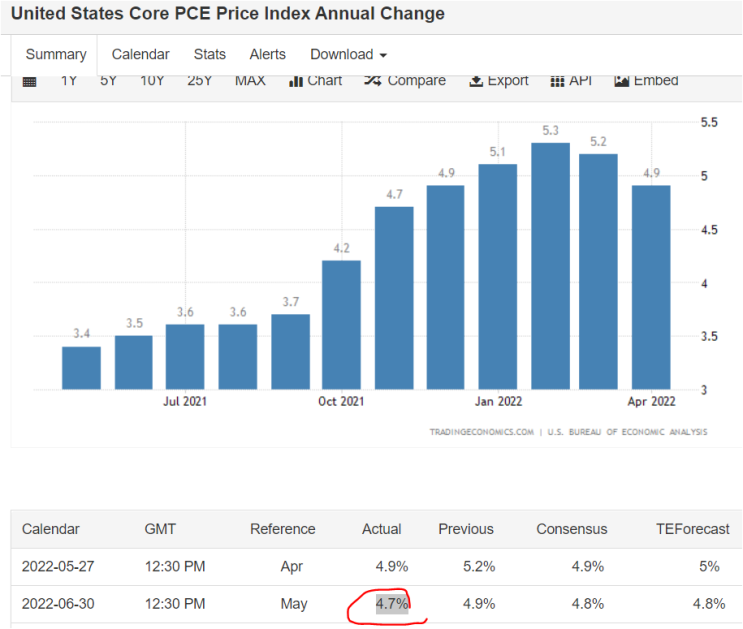Viewport: 743px width, 629px height.
Task: Click the Apr 2022 bar labeled 4.9
Action: pyautogui.click(x=651, y=287)
